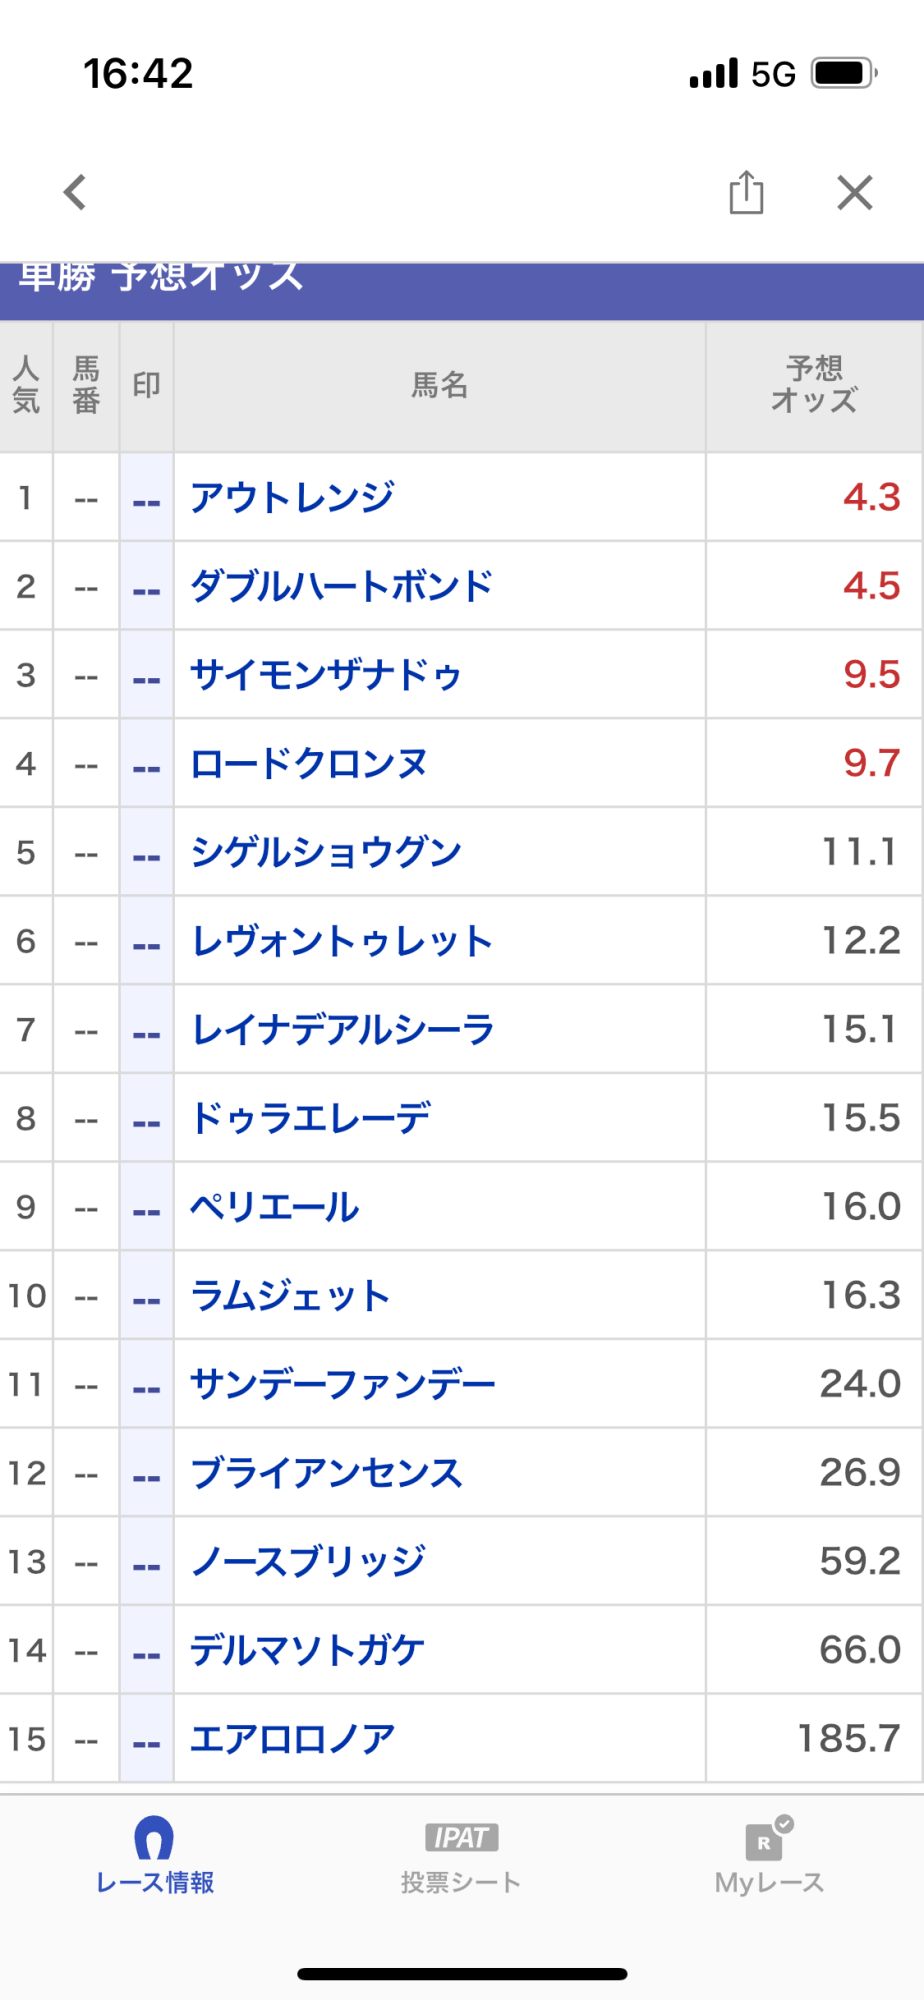Open the レース情報 horseshoe tab
Viewport: 924px width, 2000px height.
(x=155, y=1856)
